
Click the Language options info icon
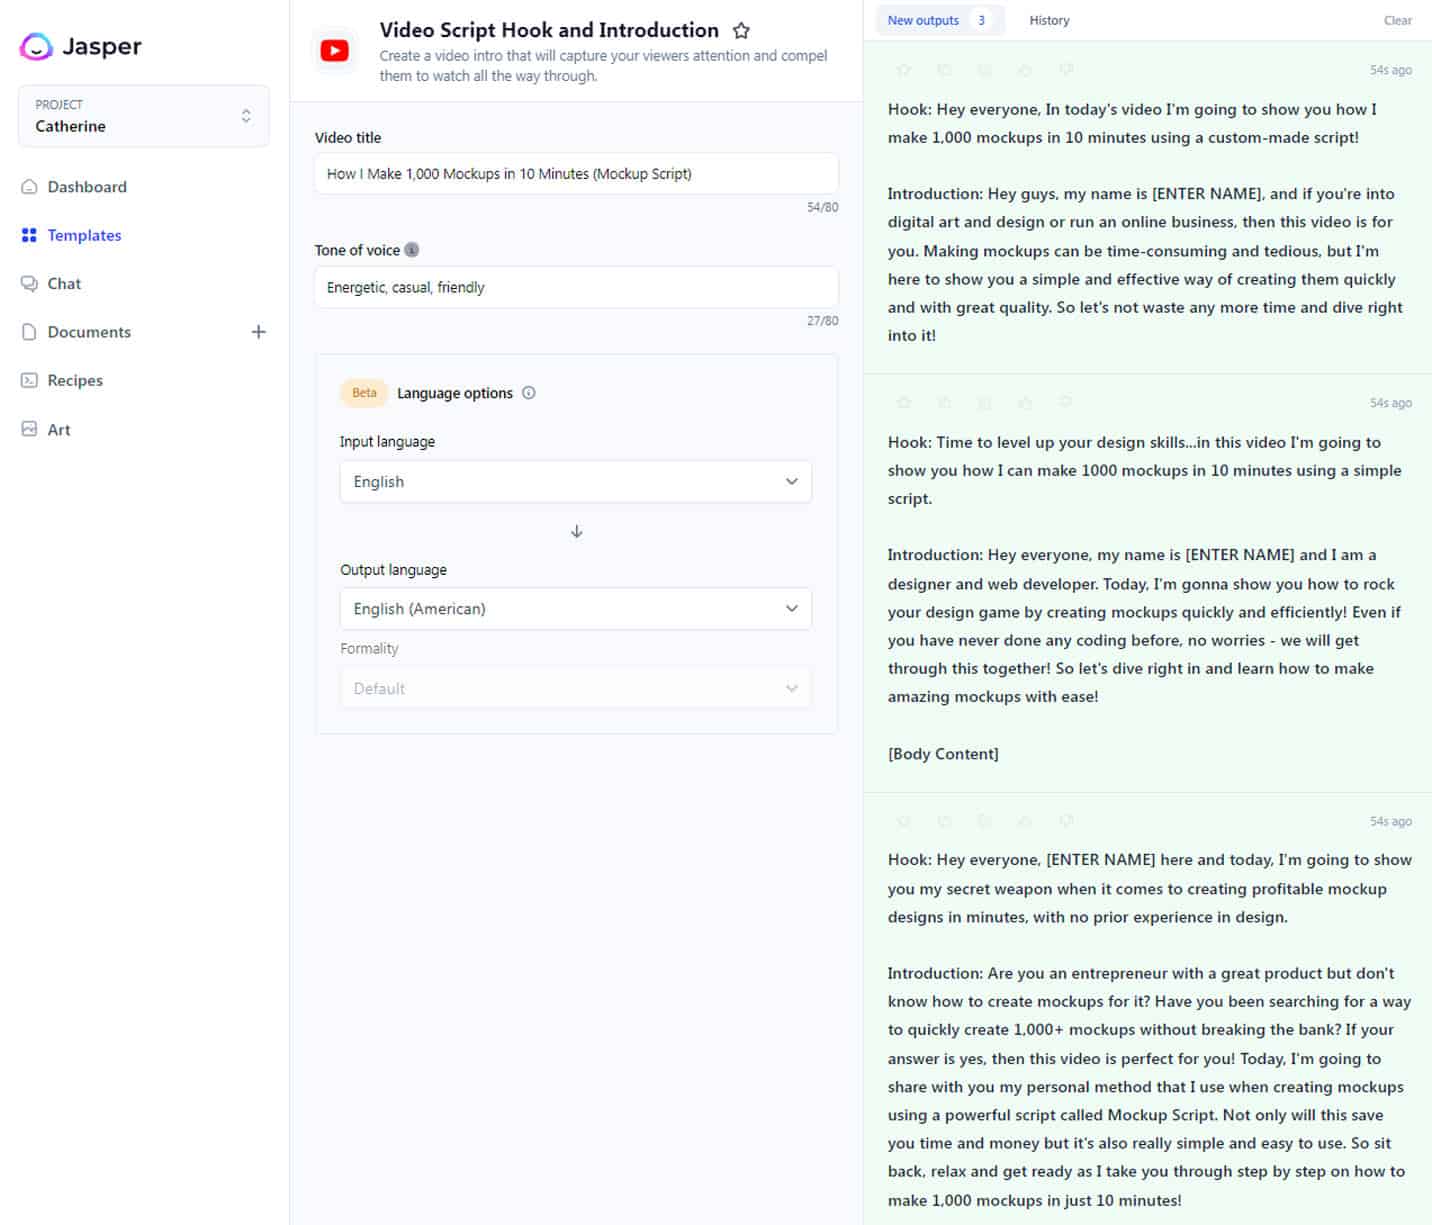(x=529, y=393)
